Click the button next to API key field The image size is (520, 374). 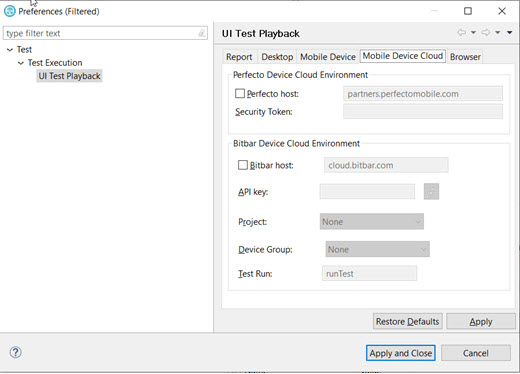[x=431, y=191]
